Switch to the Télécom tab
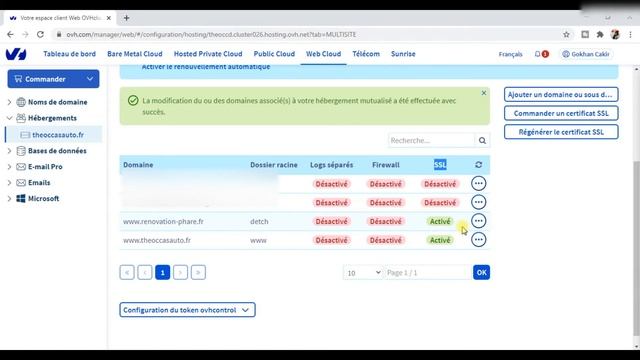Viewport: 640px width, 360px height. 366,54
